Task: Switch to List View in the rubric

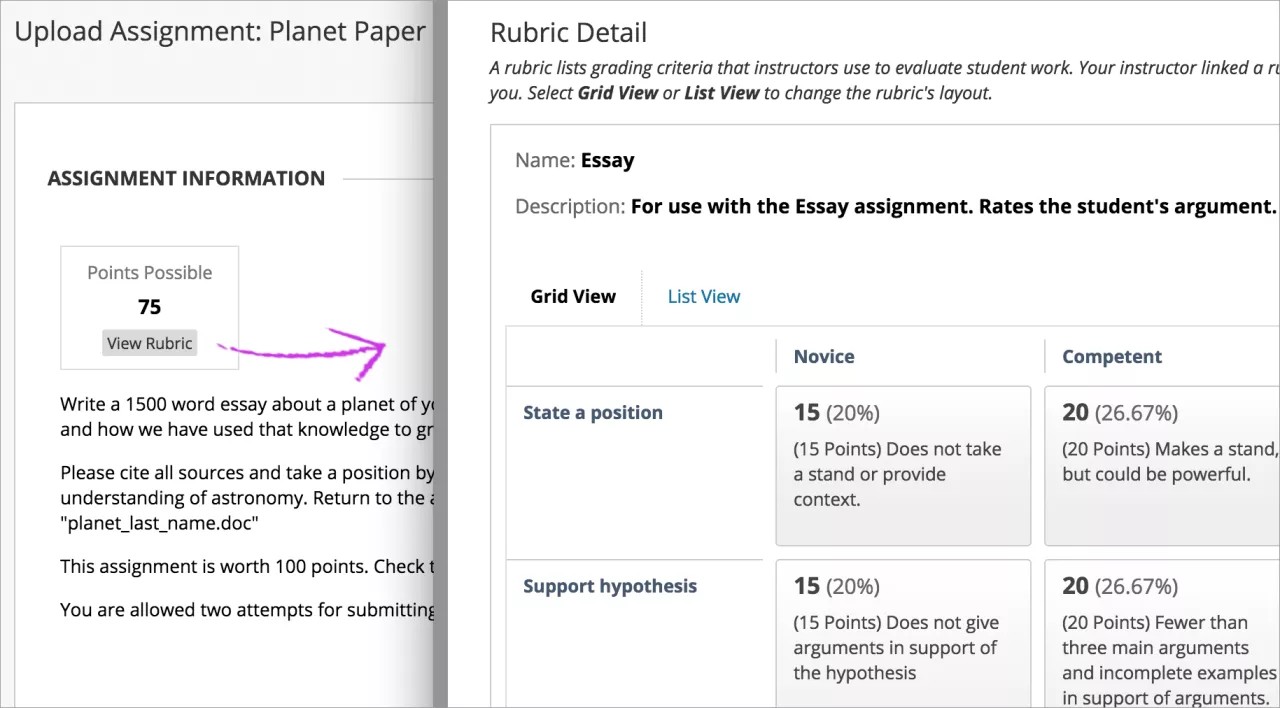Action: tap(703, 296)
